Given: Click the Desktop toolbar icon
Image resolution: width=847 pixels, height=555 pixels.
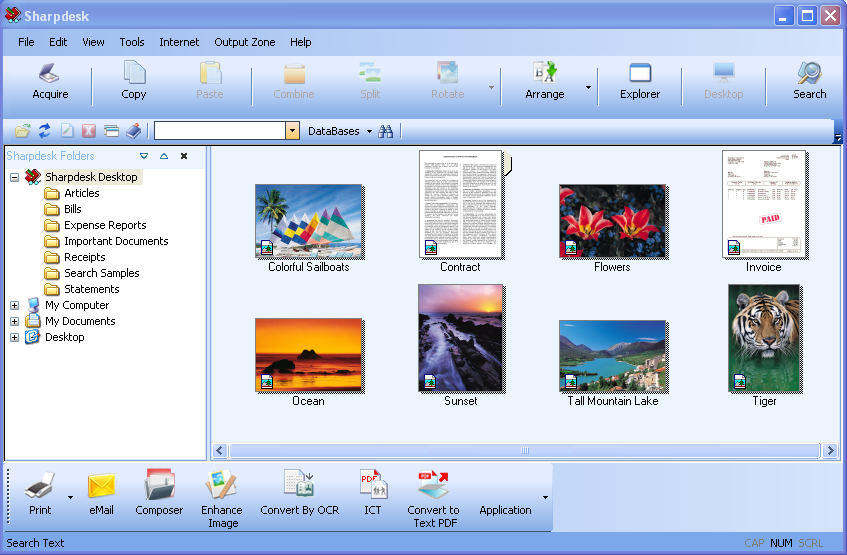Looking at the screenshot, I should point(724,73).
